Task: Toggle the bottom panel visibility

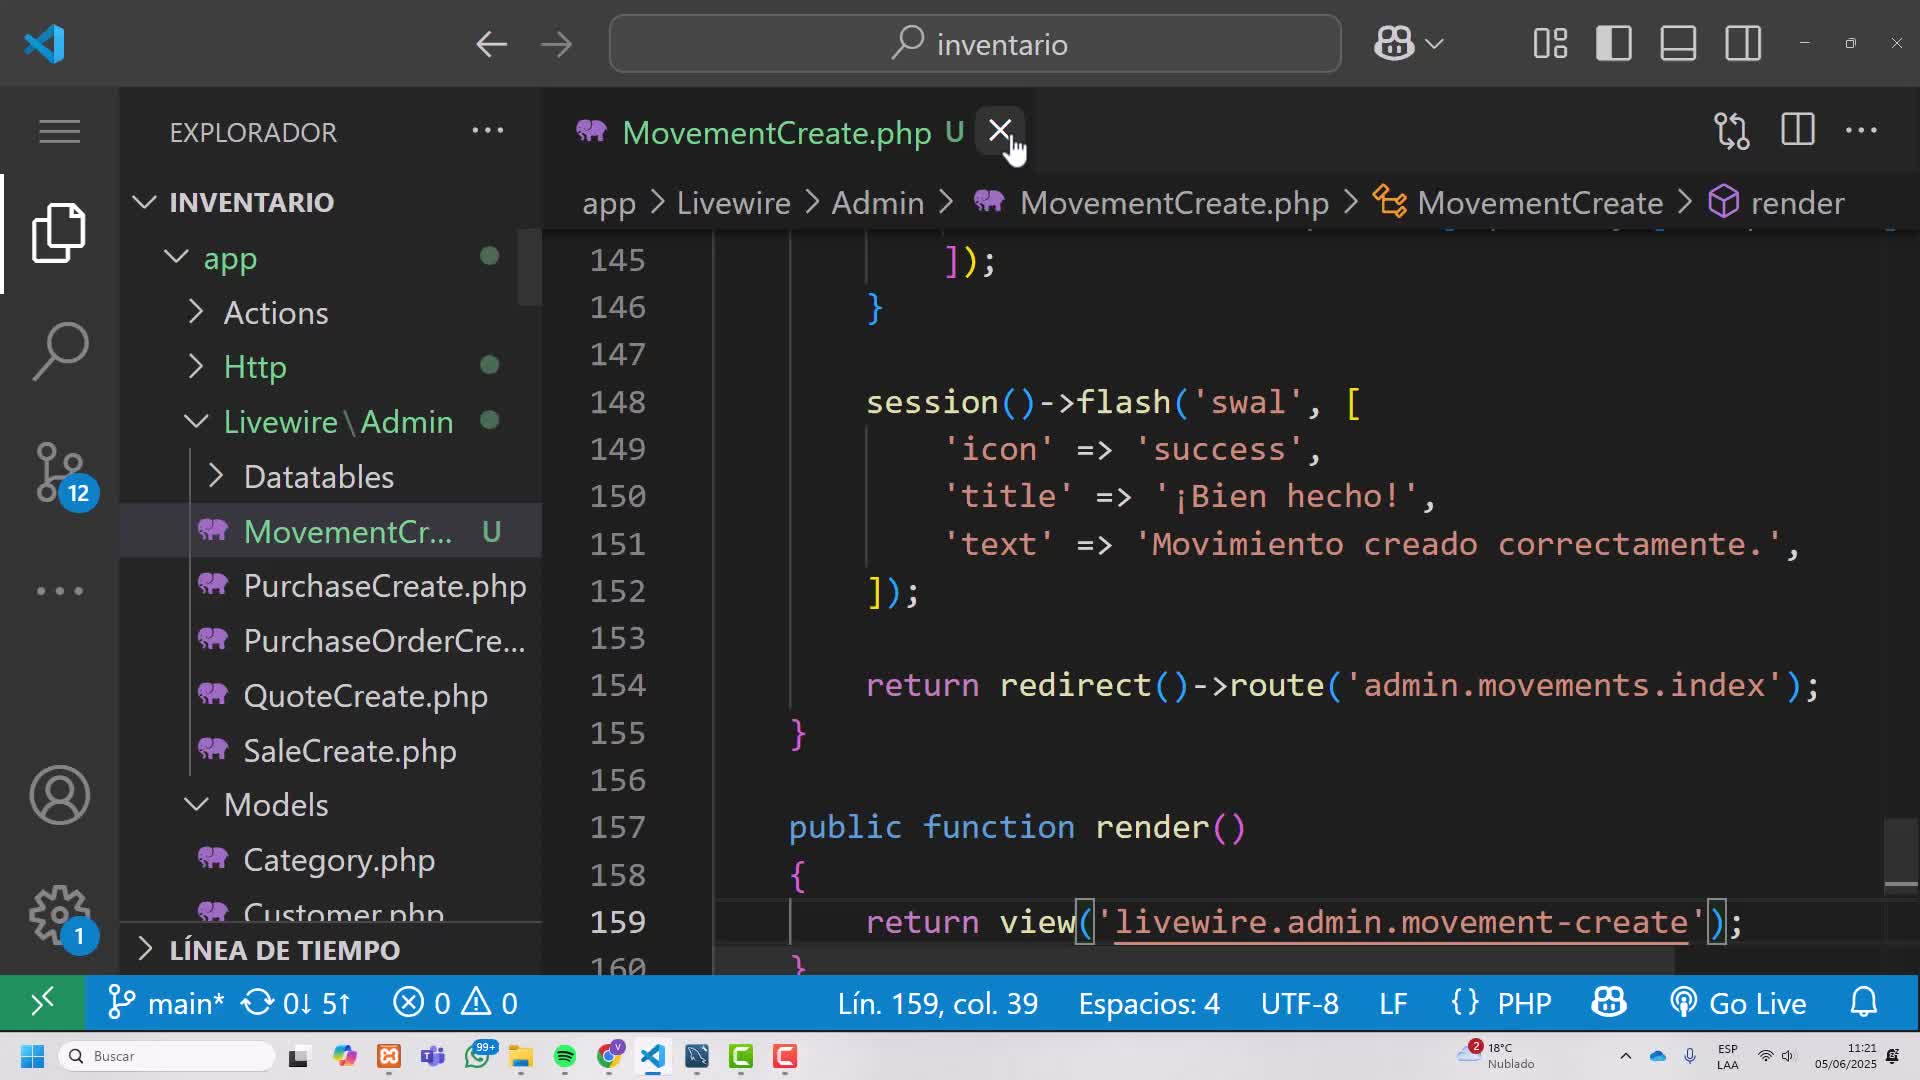Action: [x=1678, y=44]
